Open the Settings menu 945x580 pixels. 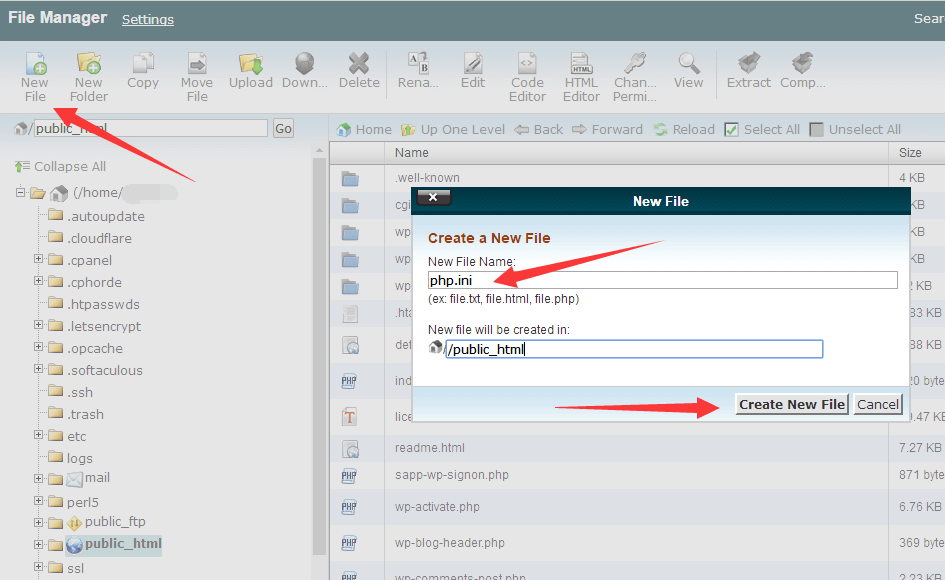click(147, 19)
